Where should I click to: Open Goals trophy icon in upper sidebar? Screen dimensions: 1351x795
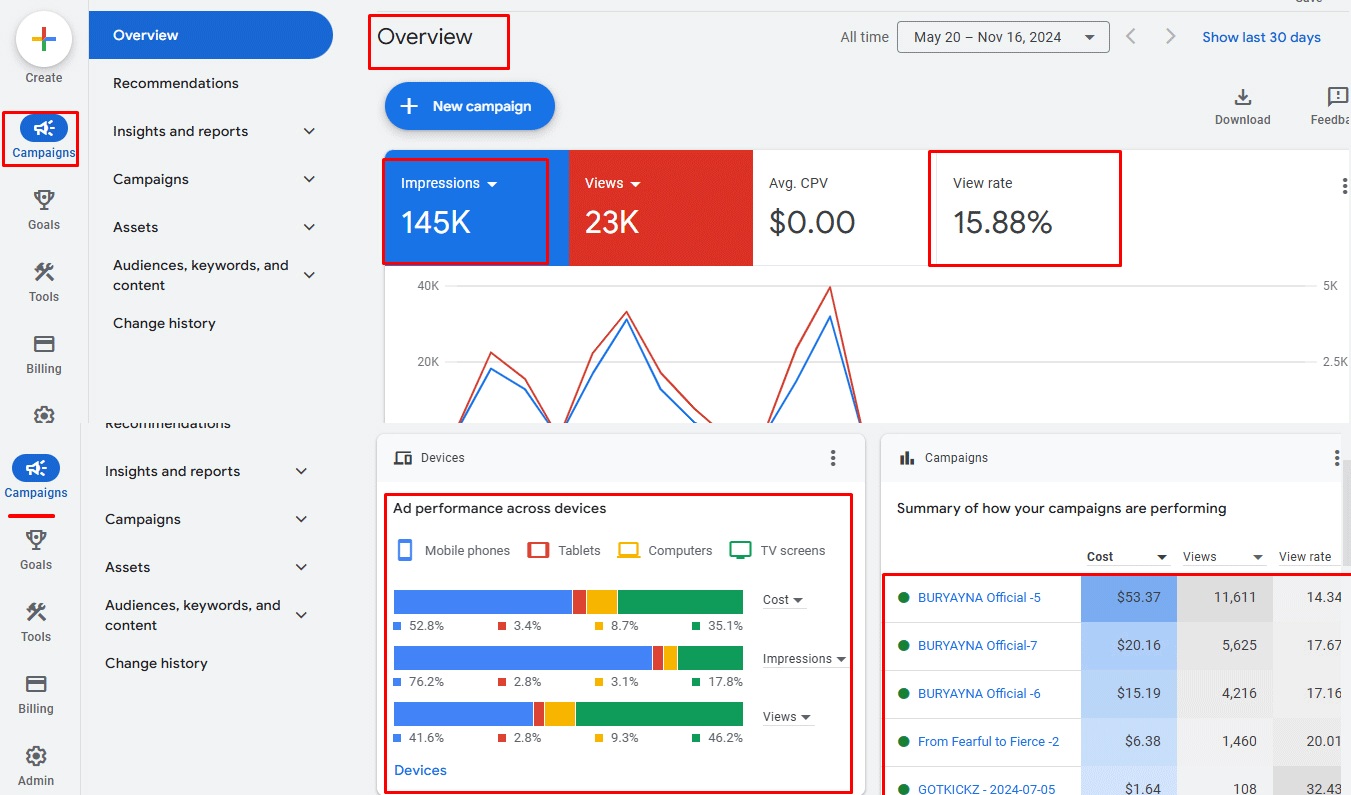[44, 199]
